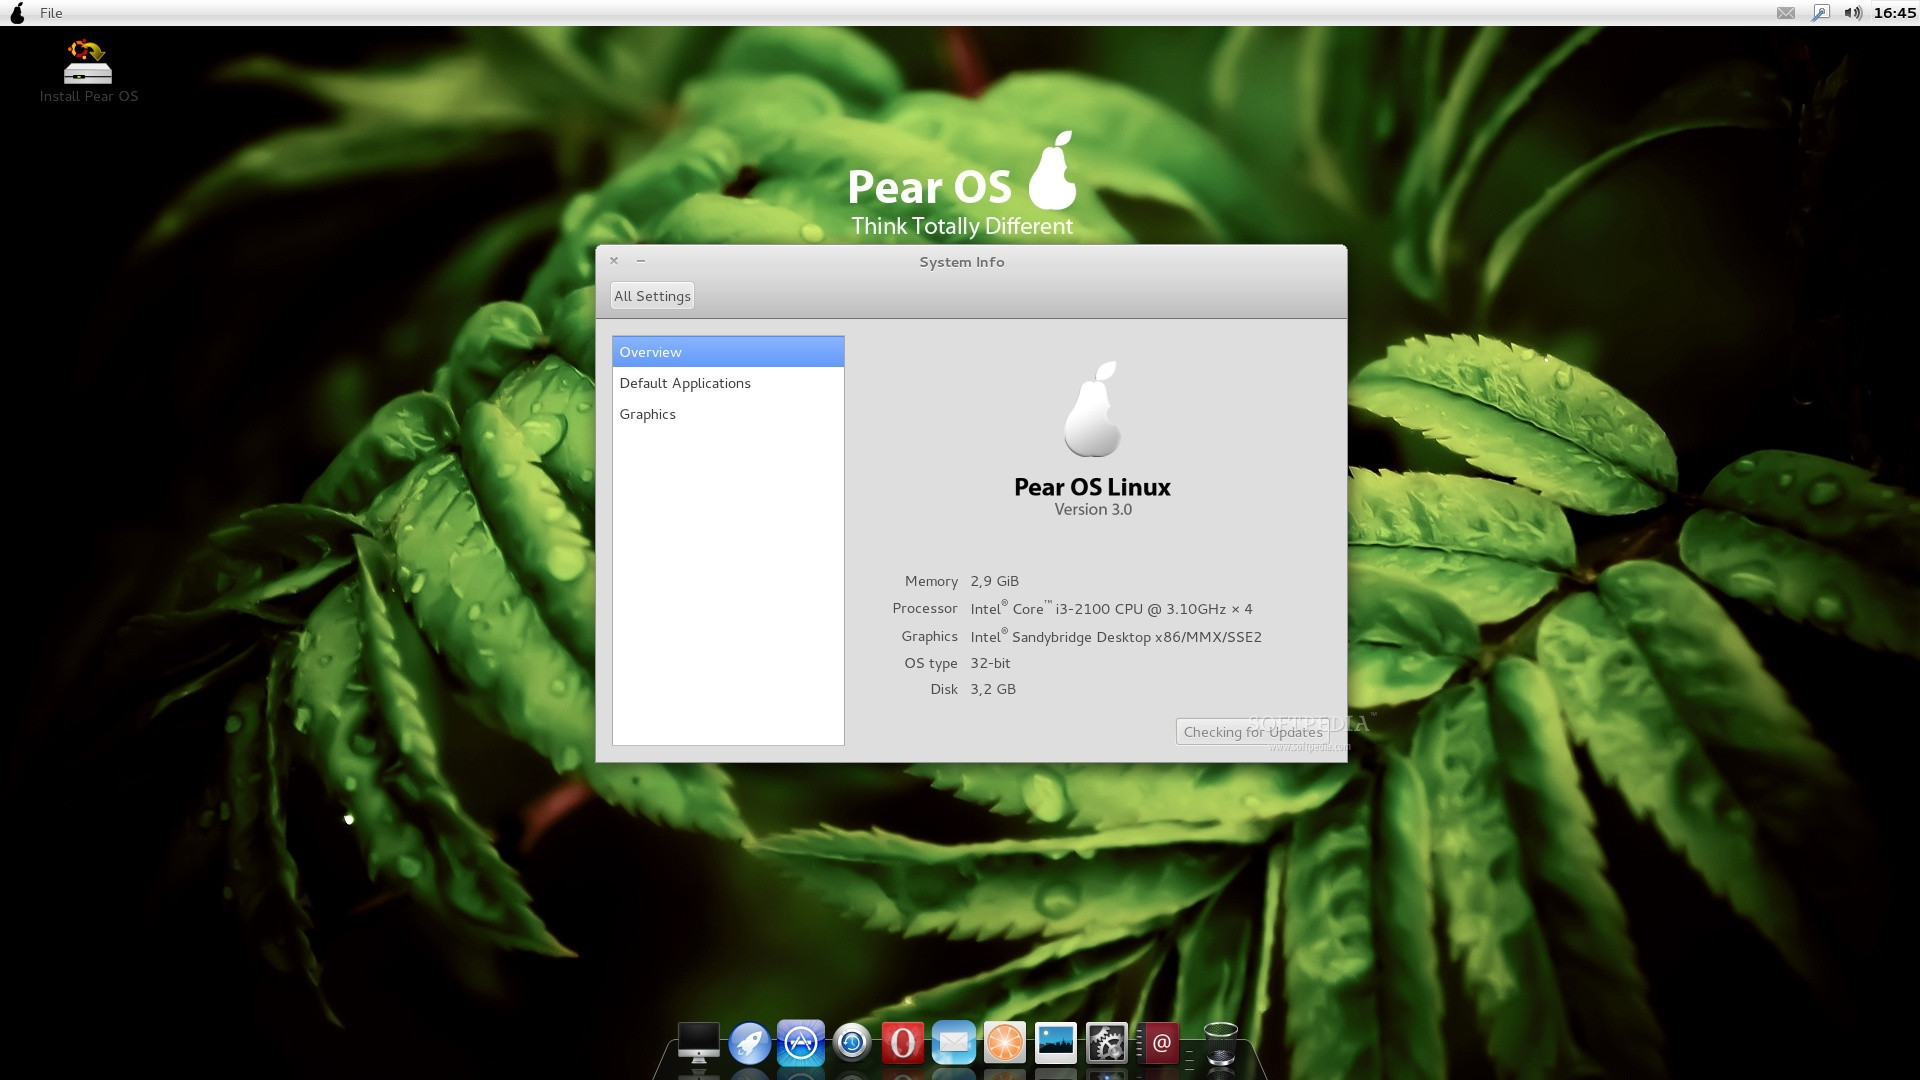The height and width of the screenshot is (1080, 1920).
Task: Click the mail envelope indicator in top bar
Action: coord(1786,13)
